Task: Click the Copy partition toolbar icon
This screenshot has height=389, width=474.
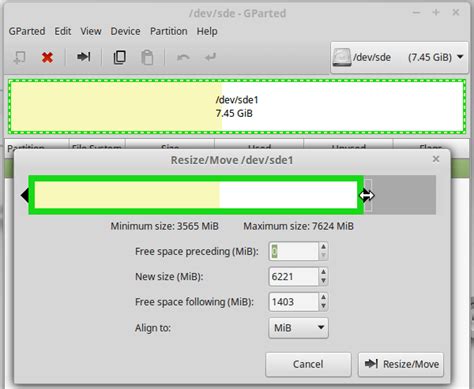Action: coord(120,57)
